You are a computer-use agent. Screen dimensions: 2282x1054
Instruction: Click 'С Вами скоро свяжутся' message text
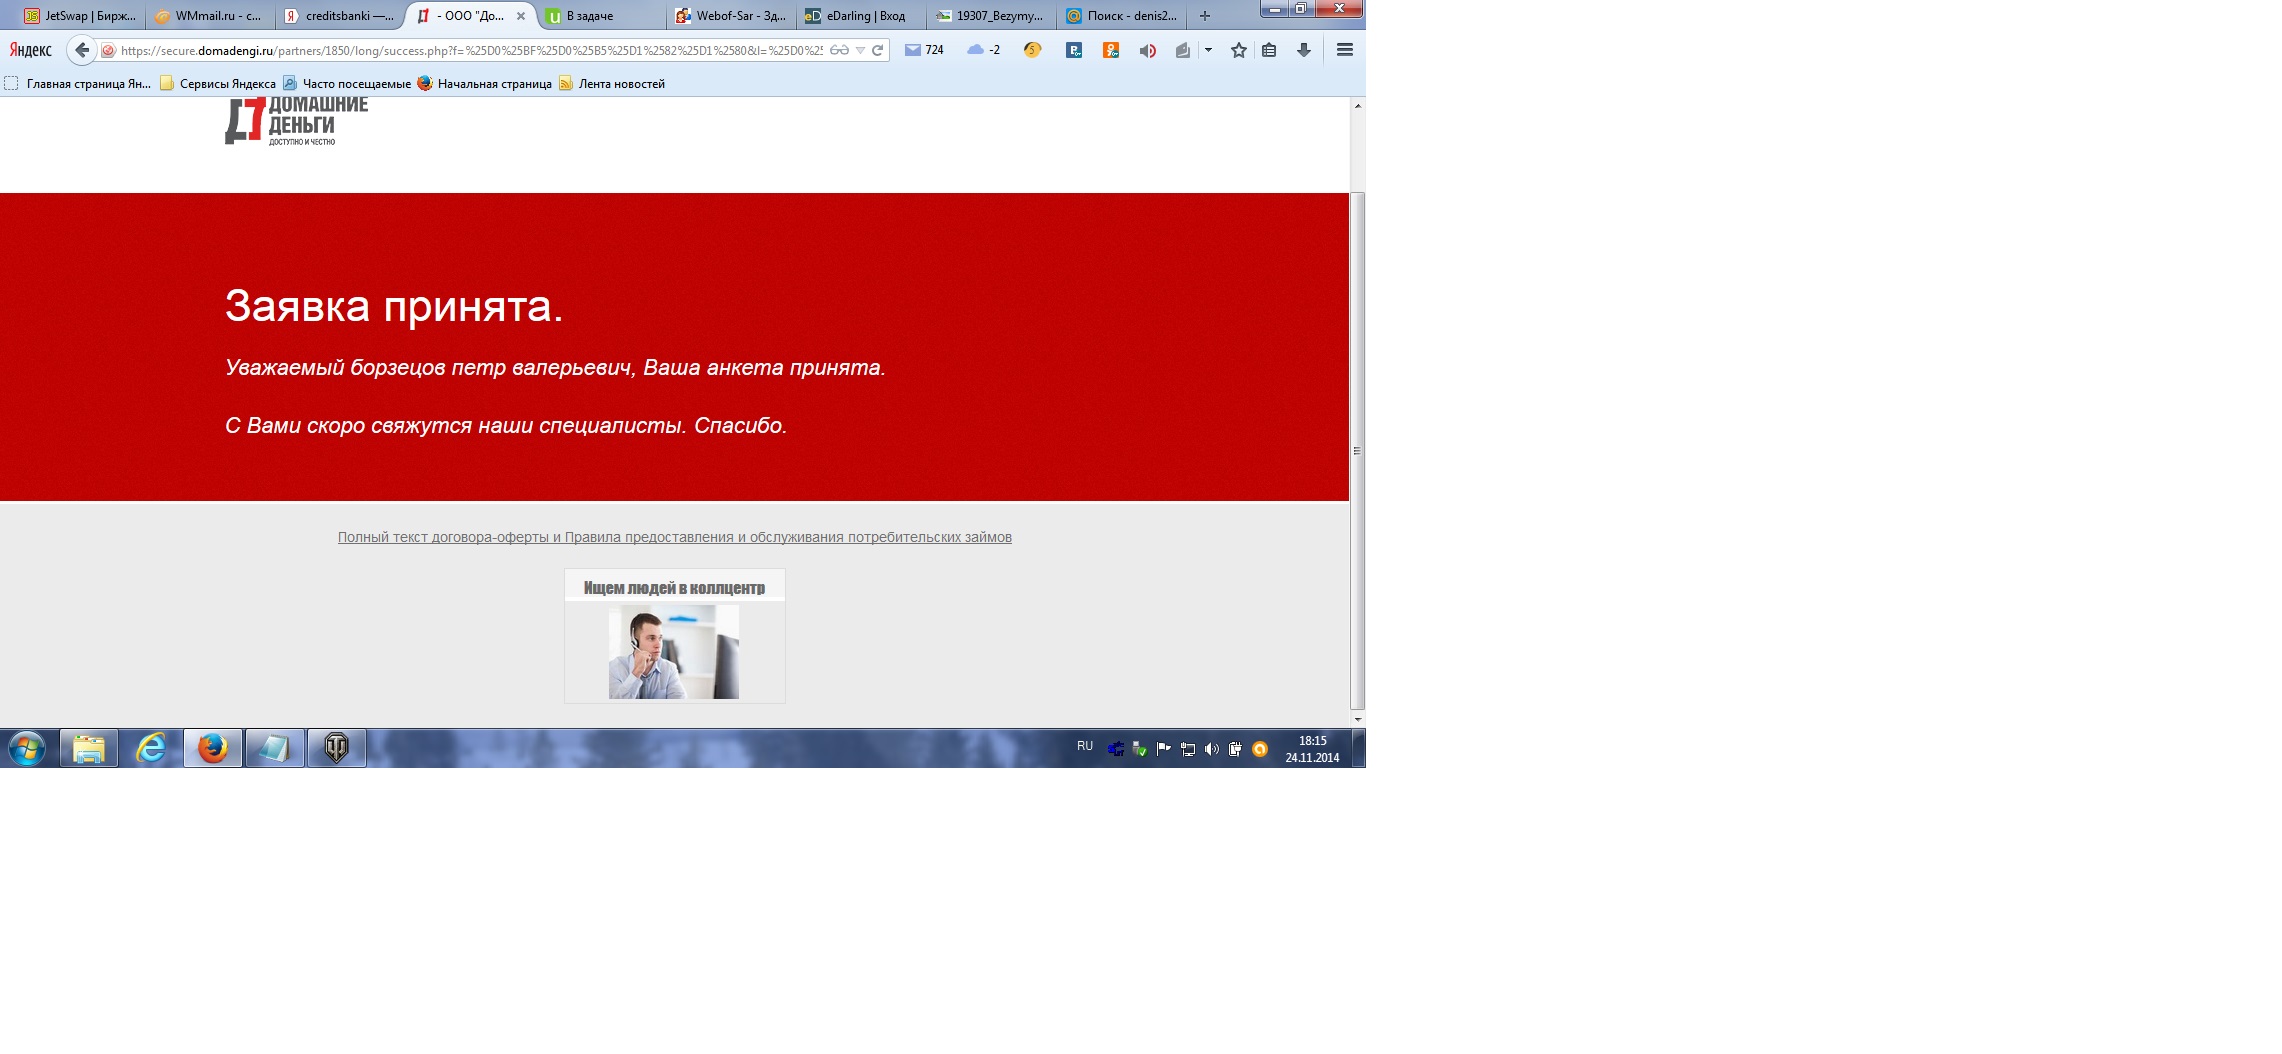506,425
